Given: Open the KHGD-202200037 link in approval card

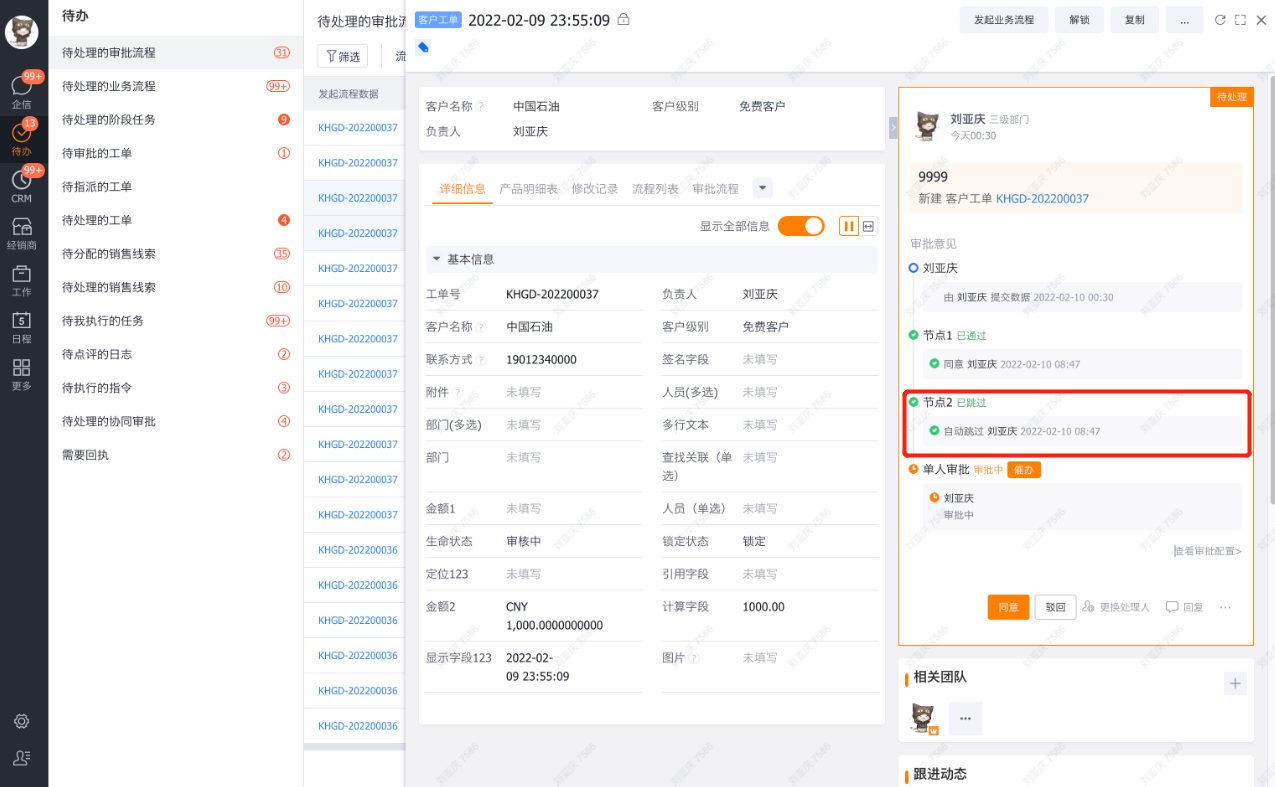Looking at the screenshot, I should [x=1042, y=199].
